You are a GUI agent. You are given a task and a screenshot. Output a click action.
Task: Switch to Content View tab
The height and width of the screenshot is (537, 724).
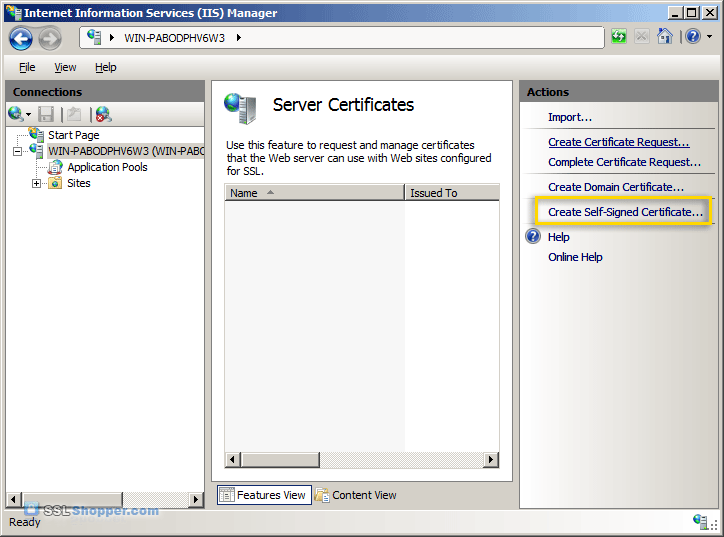click(355, 495)
